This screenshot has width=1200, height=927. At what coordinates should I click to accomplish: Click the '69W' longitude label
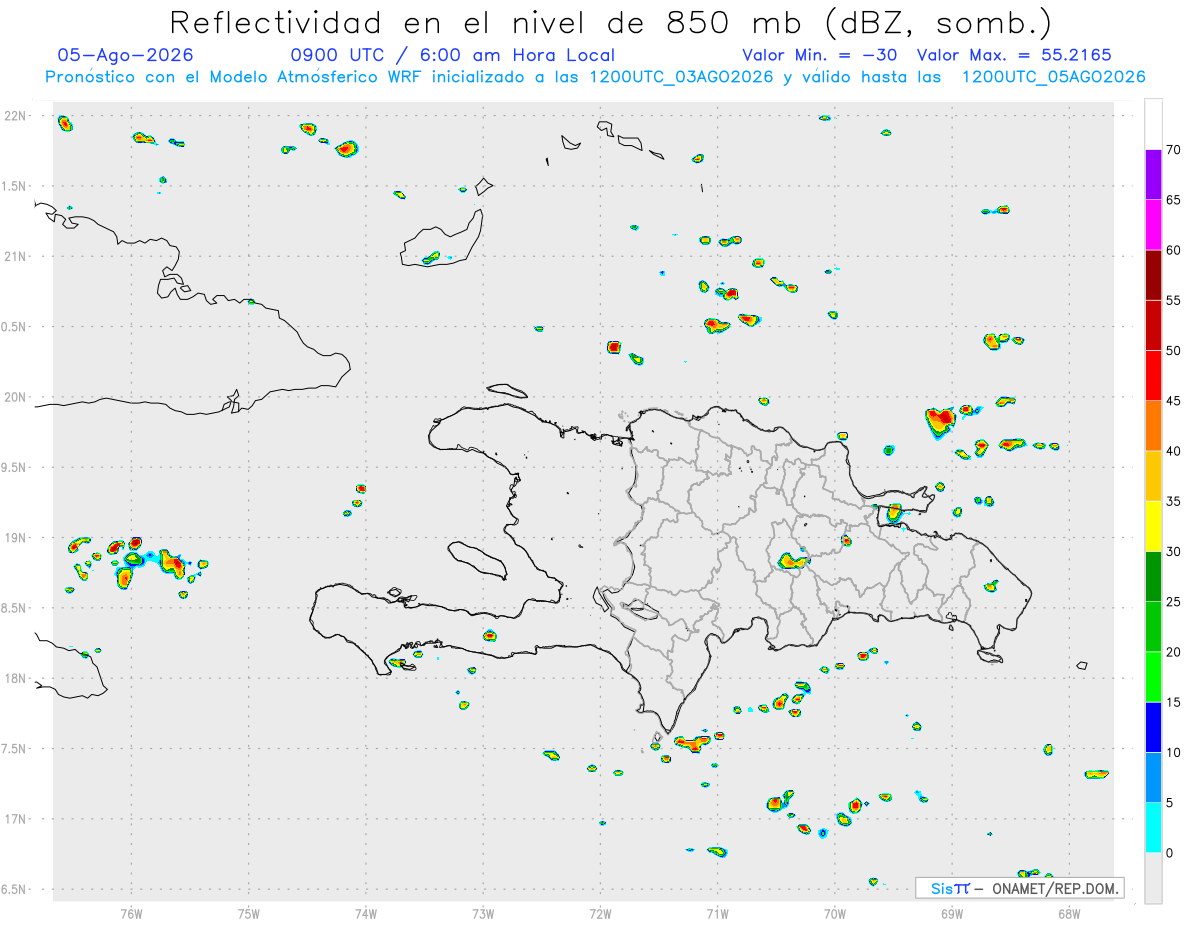point(952,913)
